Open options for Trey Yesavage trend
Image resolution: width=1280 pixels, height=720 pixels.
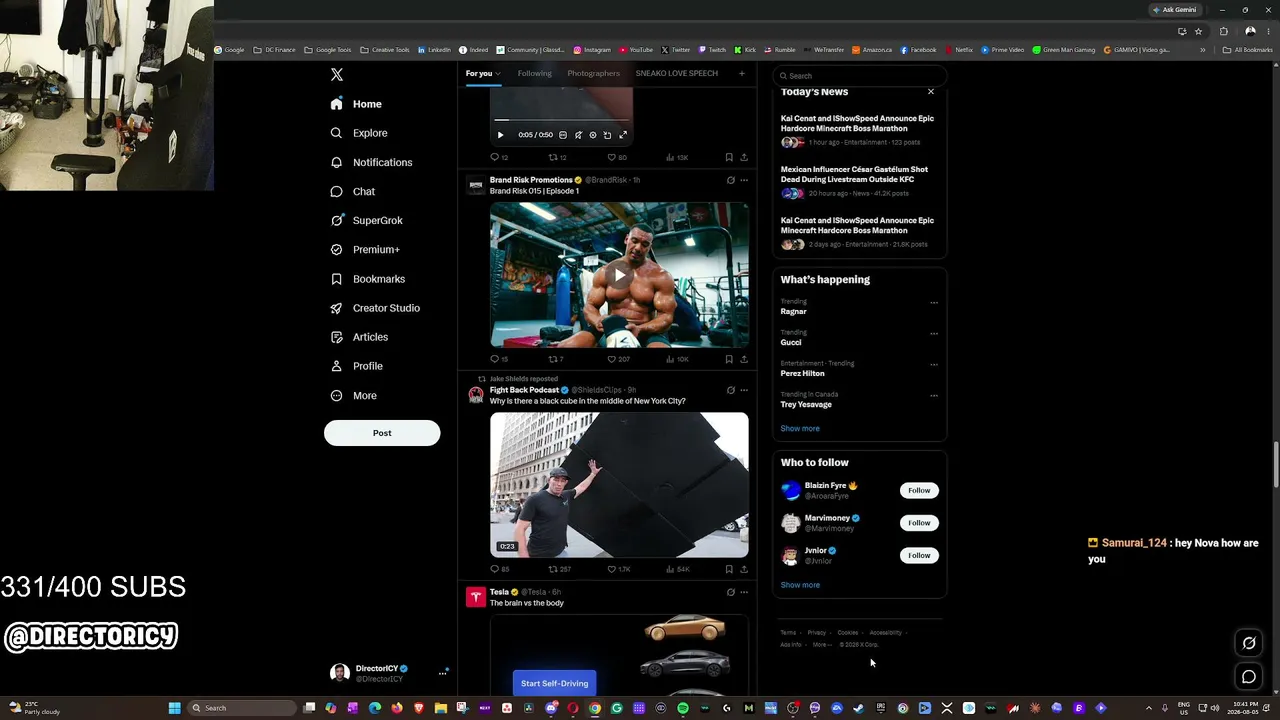pyautogui.click(x=934, y=396)
